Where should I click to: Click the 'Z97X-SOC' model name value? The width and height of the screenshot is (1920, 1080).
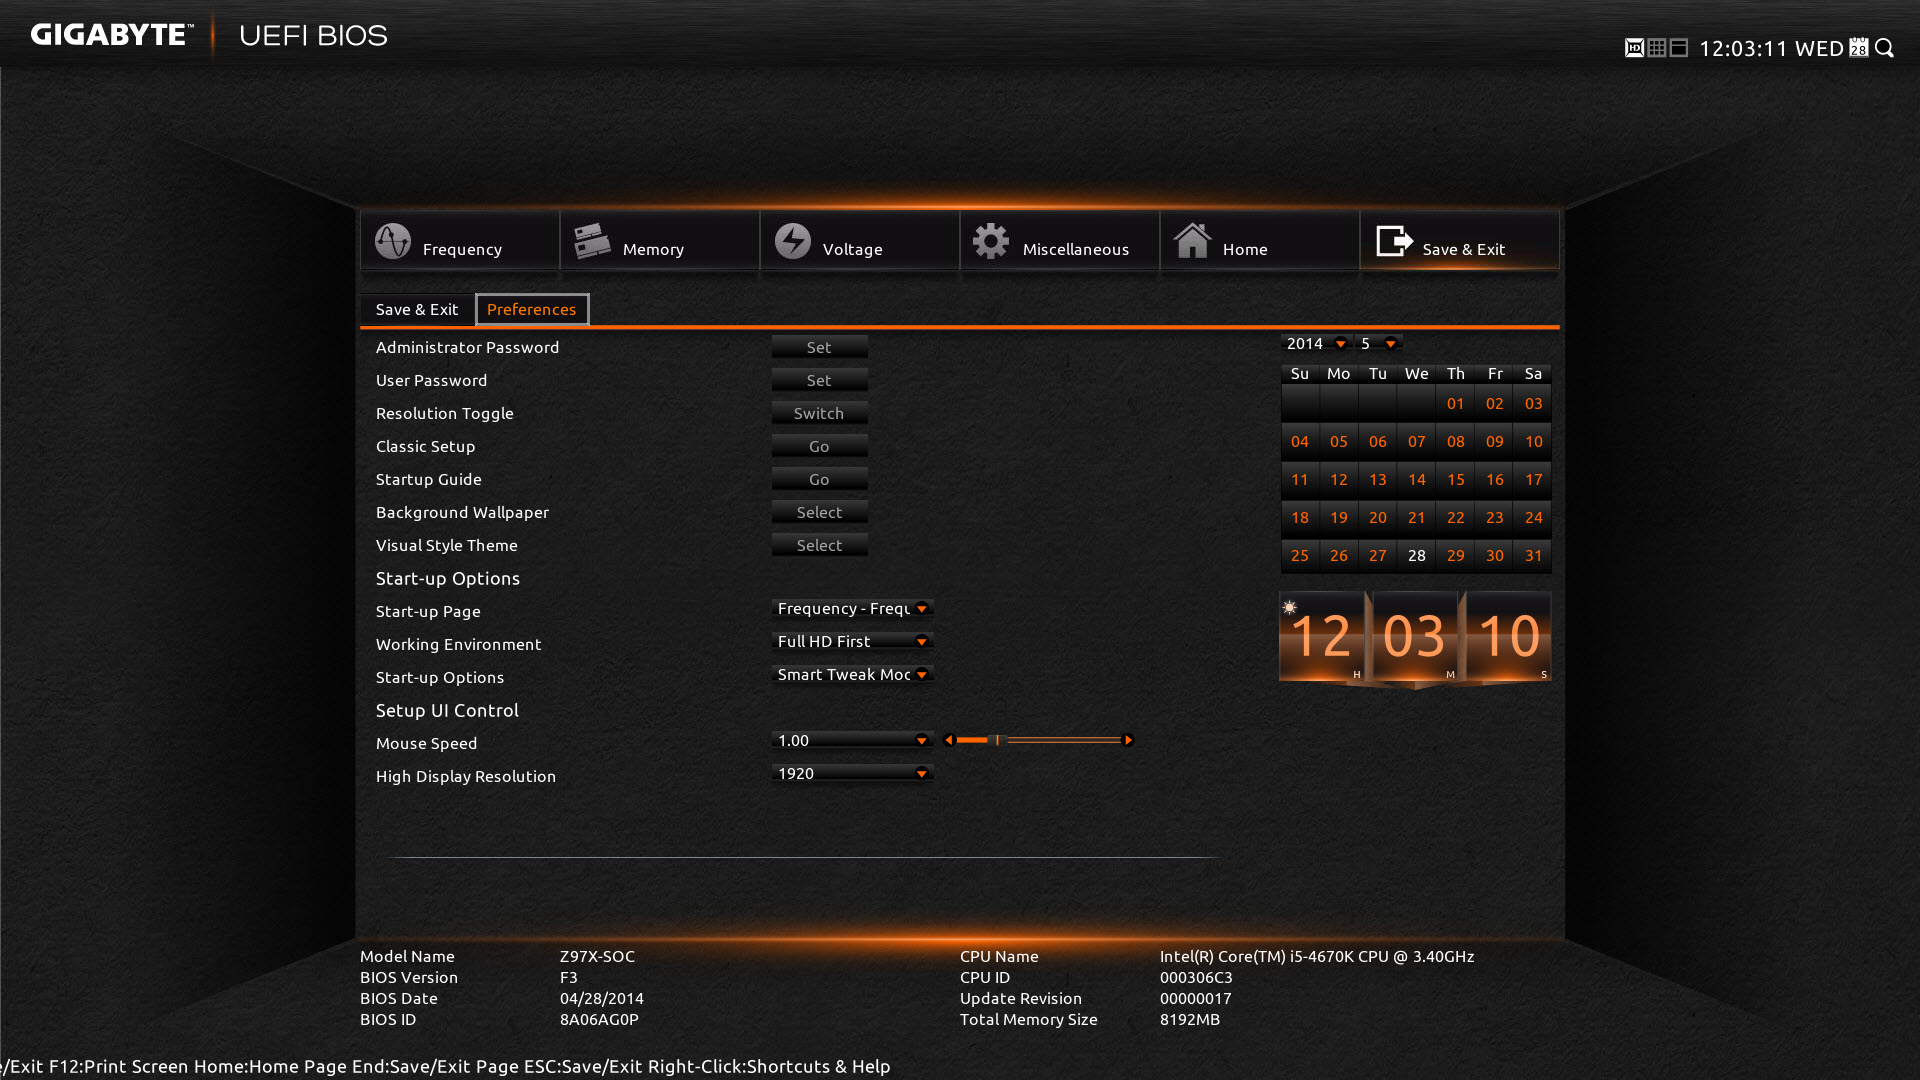(597, 957)
